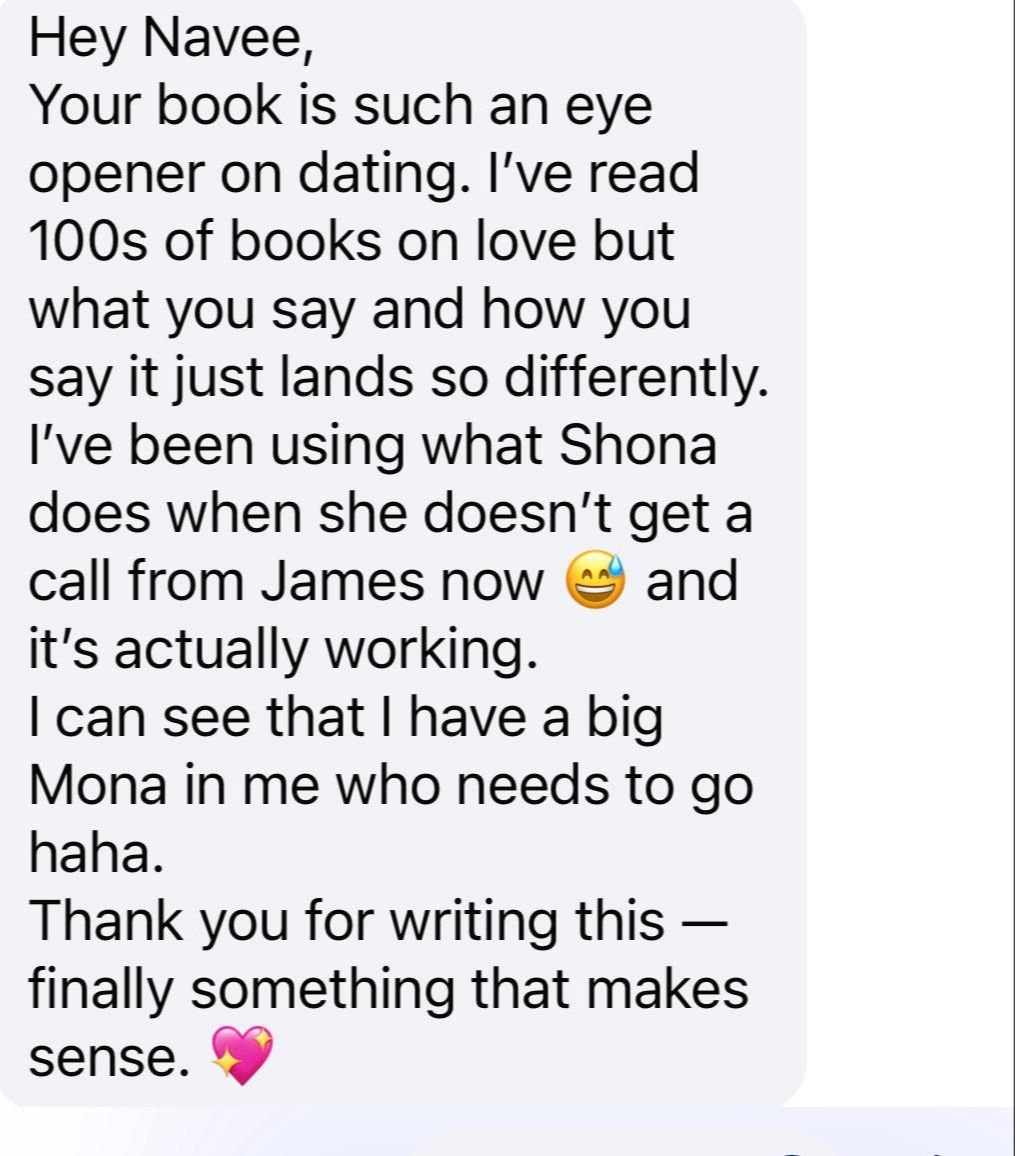Click the word 'sense.' before the heart
The height and width of the screenshot is (1156, 1015).
pos(109,1057)
